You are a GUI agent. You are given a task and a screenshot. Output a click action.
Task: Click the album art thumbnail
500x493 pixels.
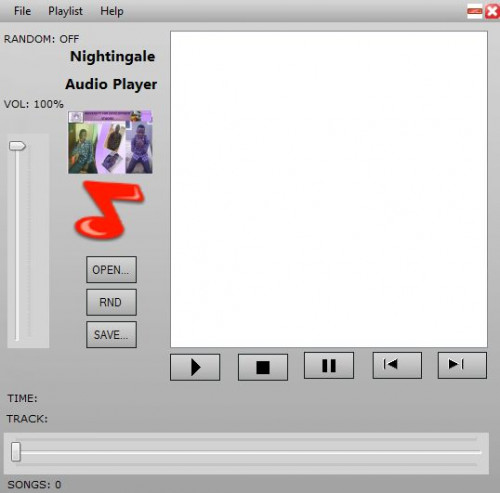pyautogui.click(x=110, y=142)
